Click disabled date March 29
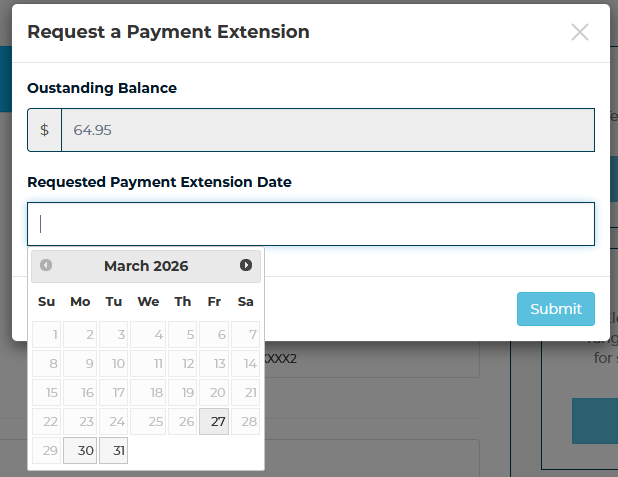 point(47,451)
